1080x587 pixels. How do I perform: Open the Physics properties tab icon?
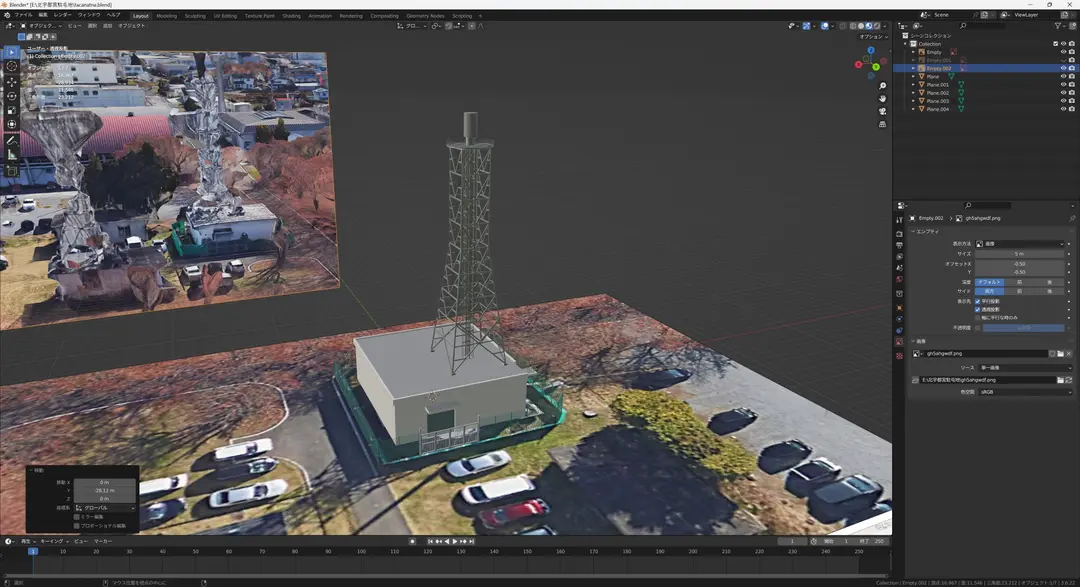900,319
